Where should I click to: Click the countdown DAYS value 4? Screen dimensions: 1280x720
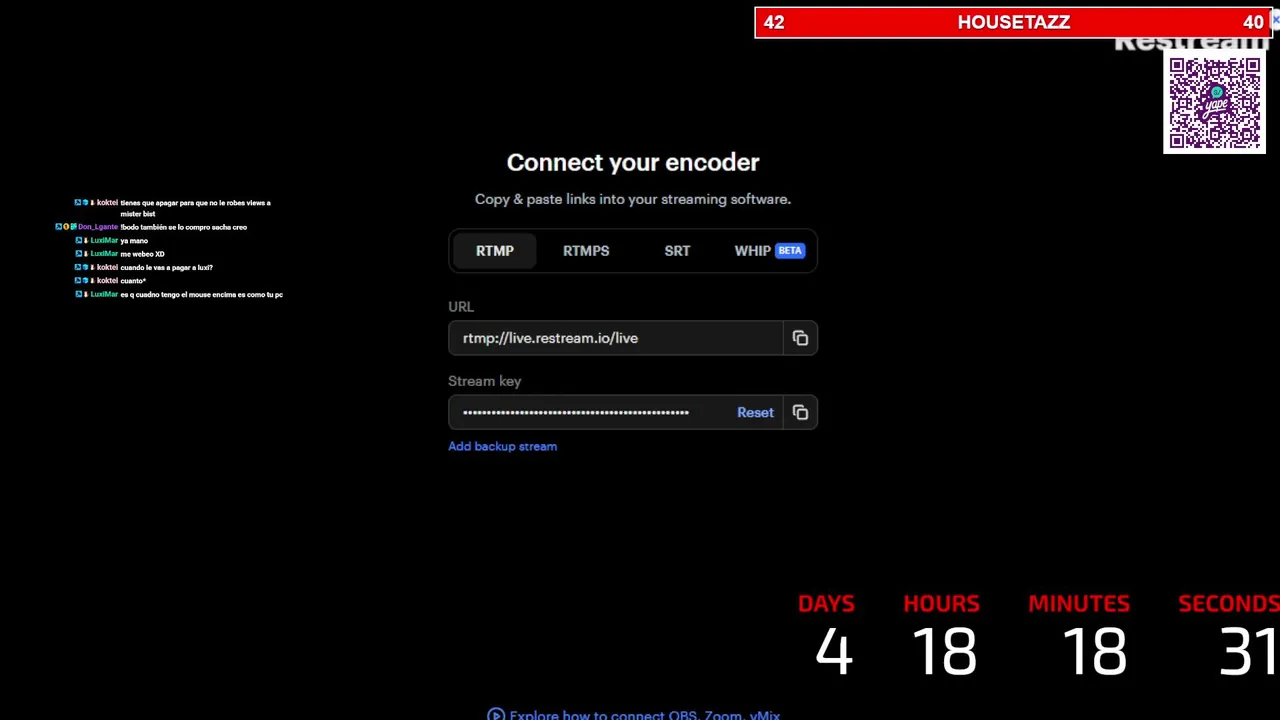(833, 651)
